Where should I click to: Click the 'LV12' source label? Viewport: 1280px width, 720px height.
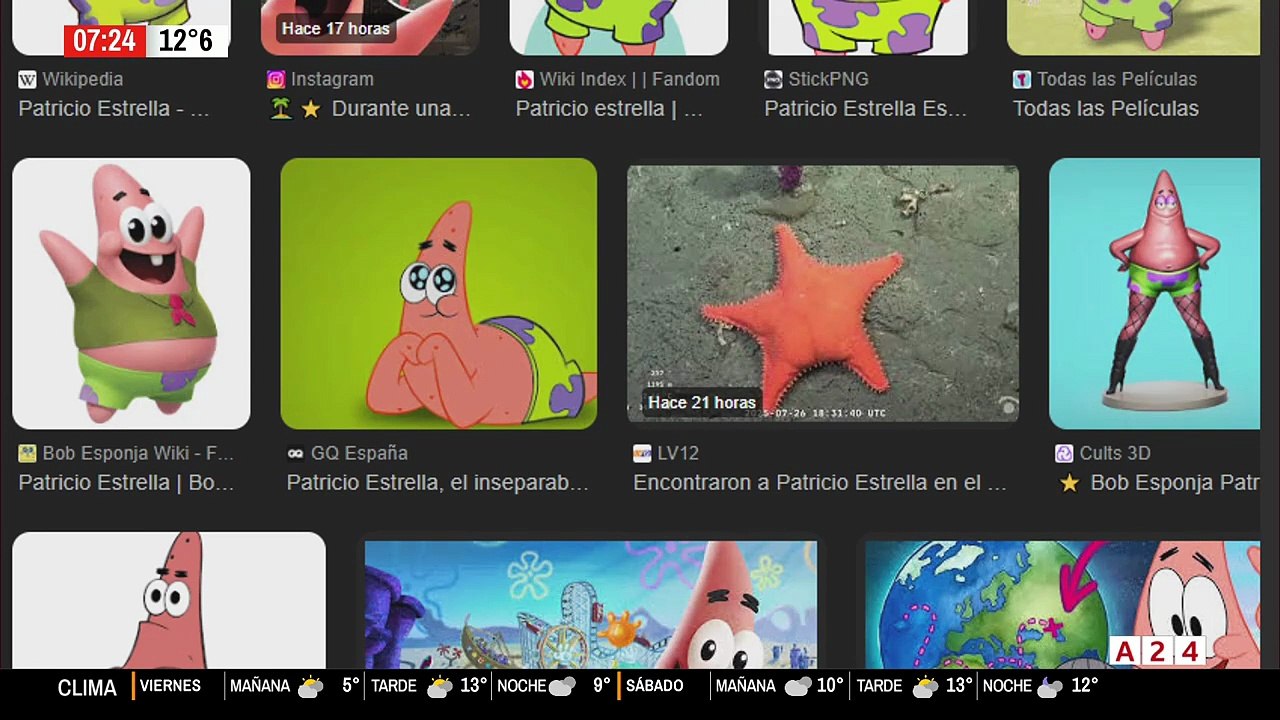click(x=678, y=453)
